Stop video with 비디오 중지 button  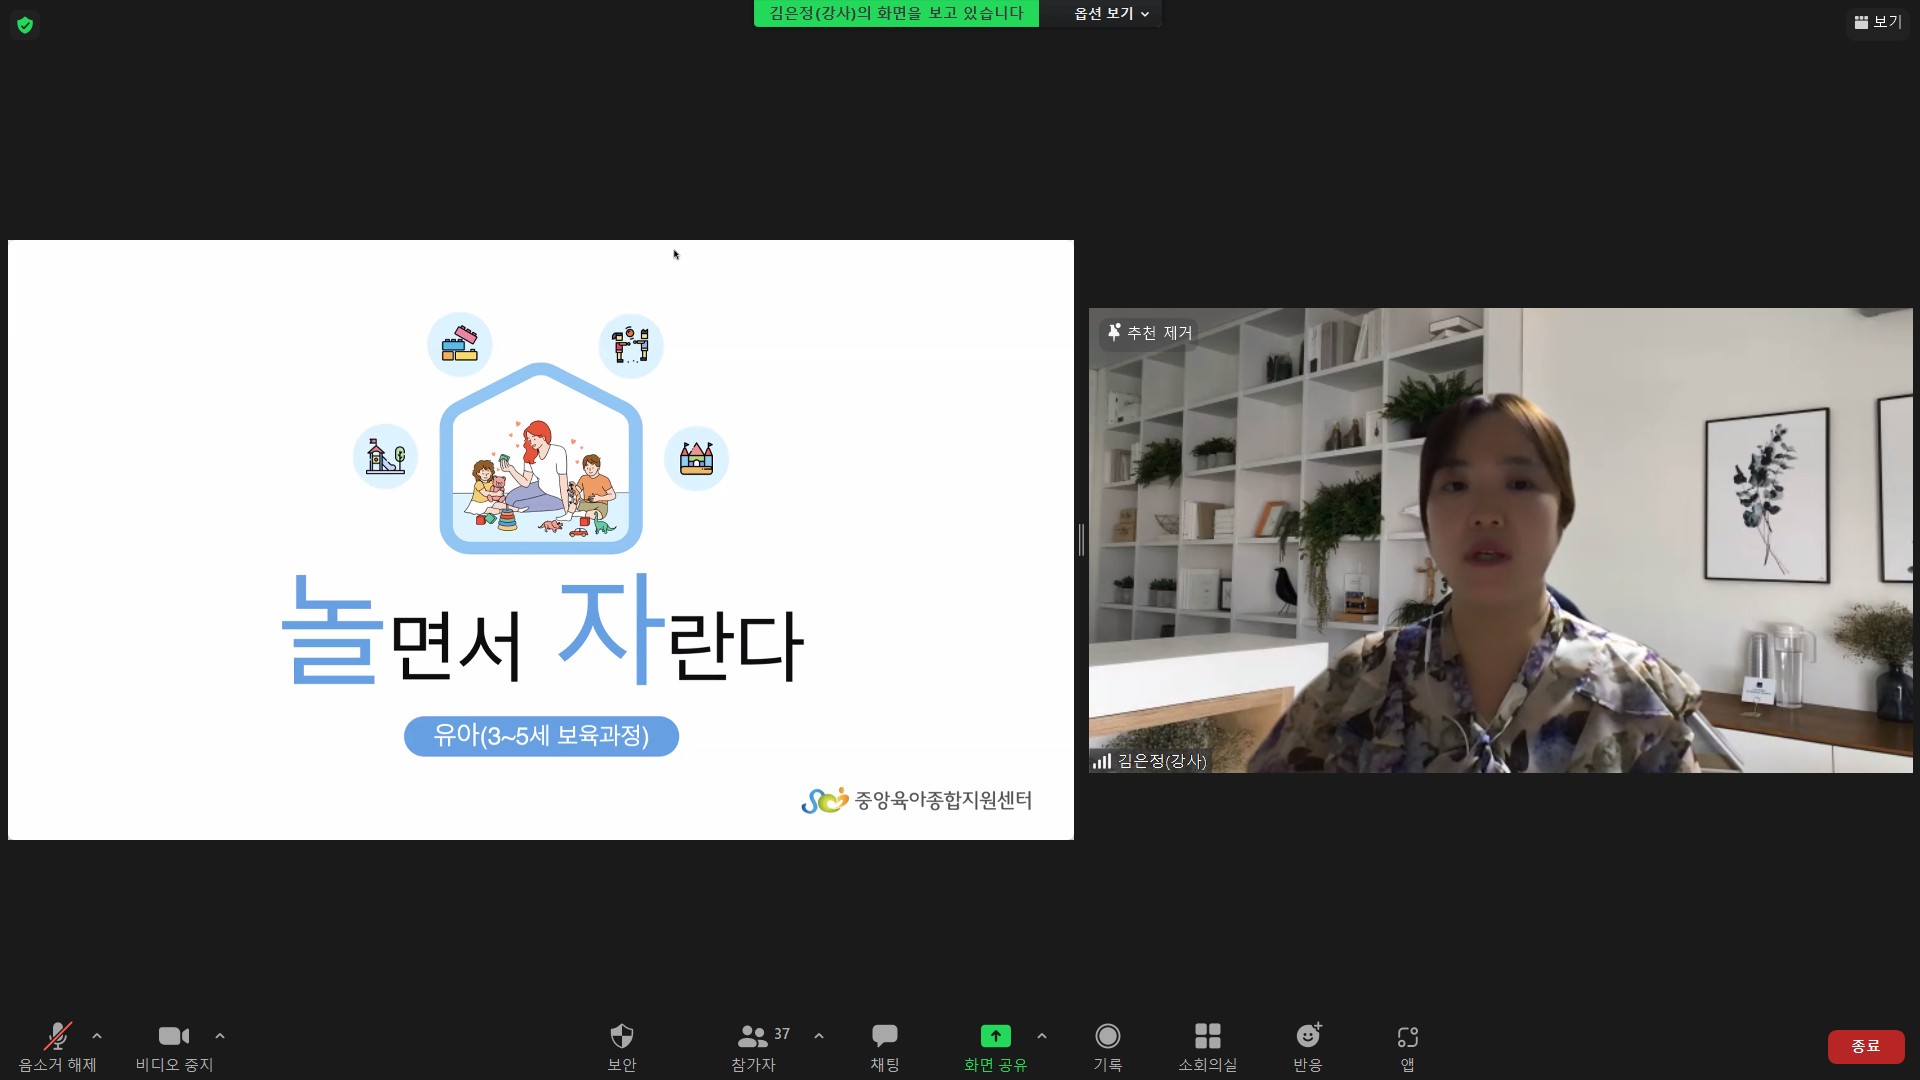pyautogui.click(x=174, y=1046)
